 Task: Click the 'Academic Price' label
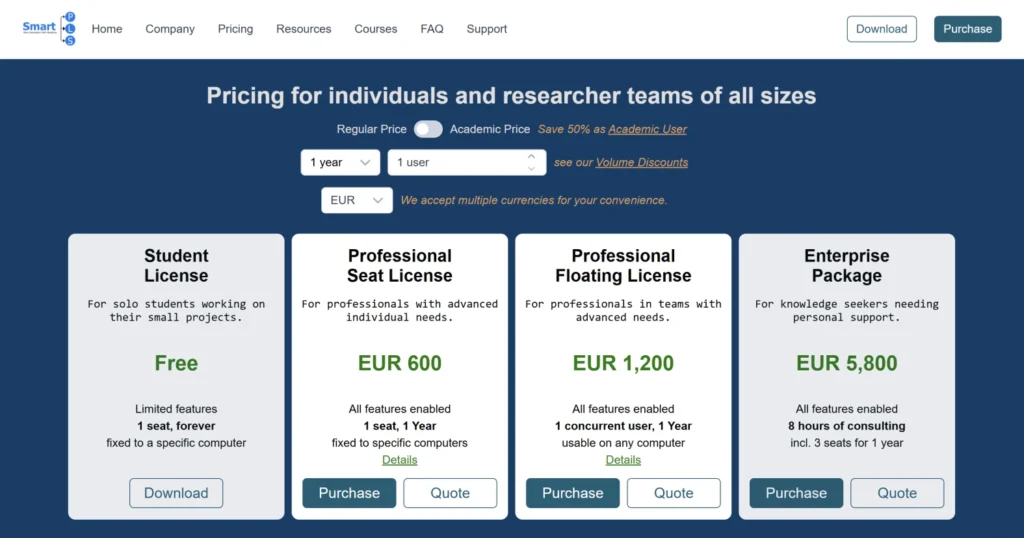click(490, 129)
